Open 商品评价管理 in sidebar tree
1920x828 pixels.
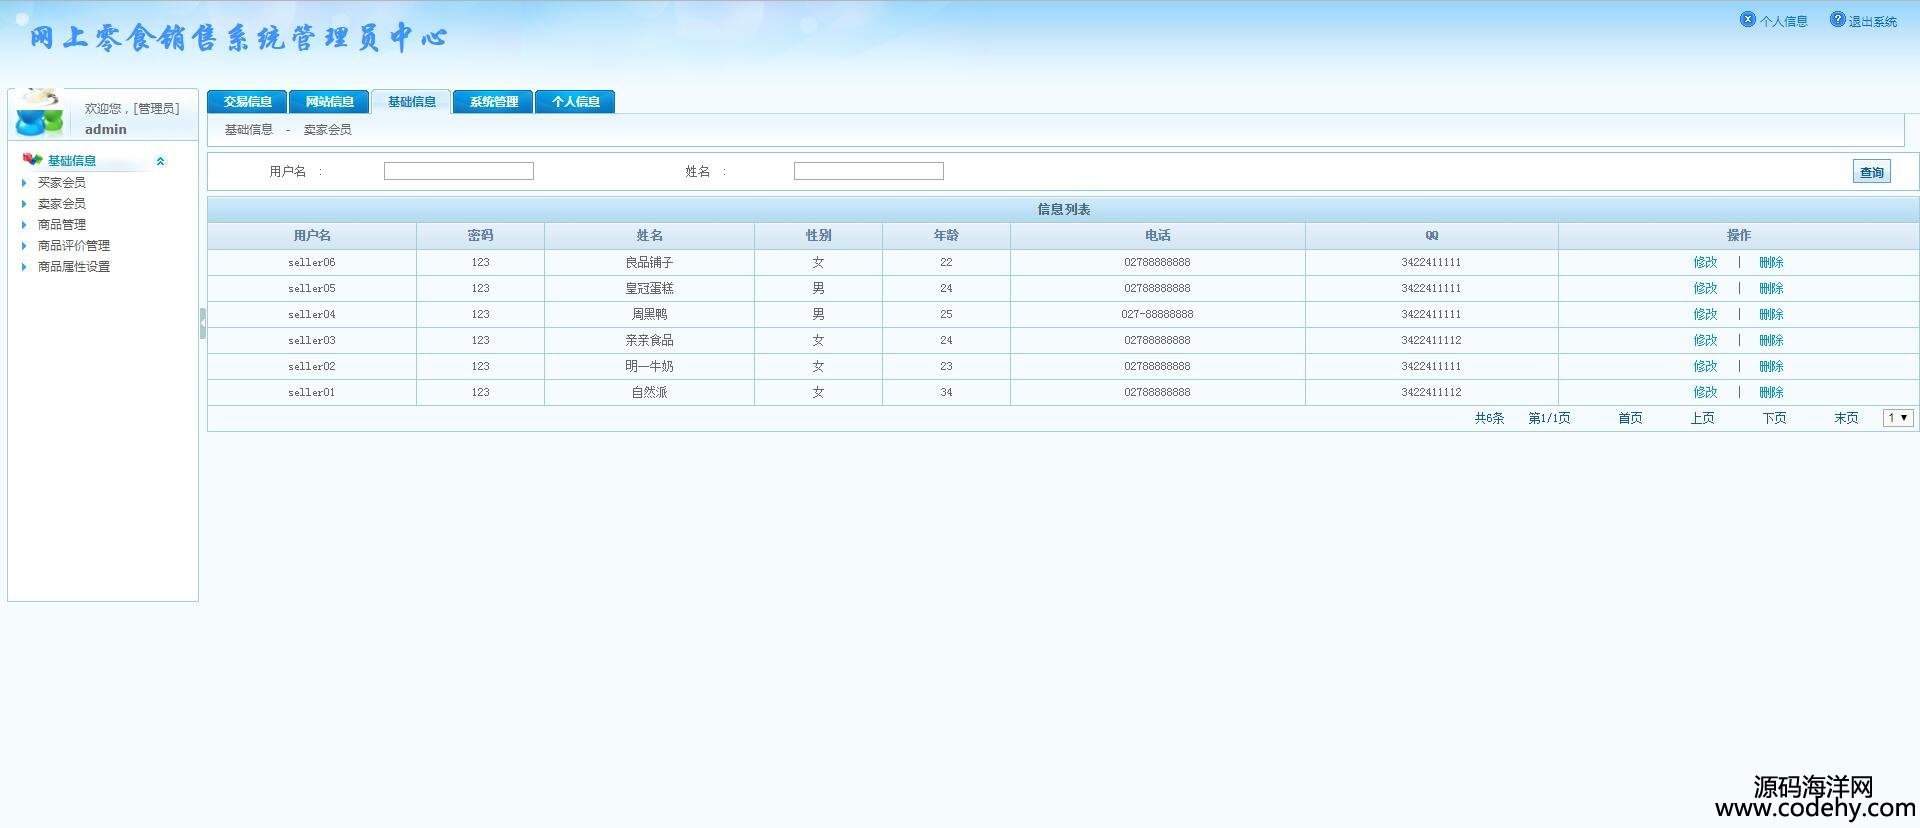click(x=74, y=246)
